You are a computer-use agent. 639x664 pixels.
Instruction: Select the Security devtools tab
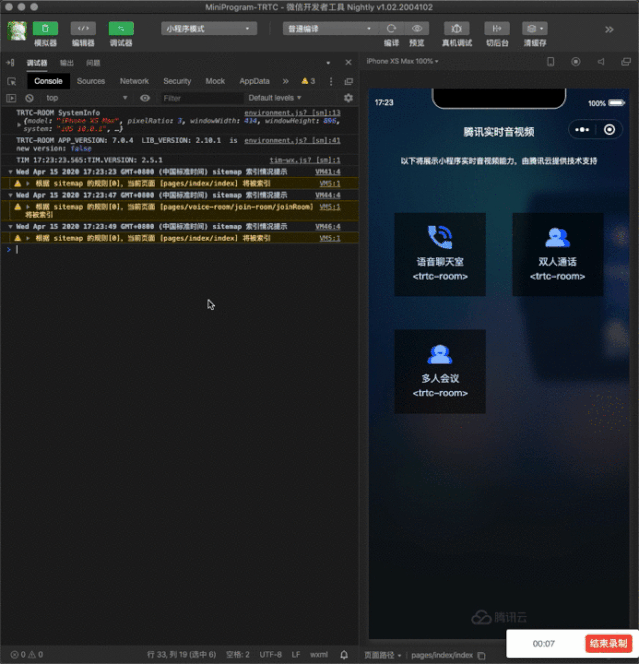tap(177, 81)
